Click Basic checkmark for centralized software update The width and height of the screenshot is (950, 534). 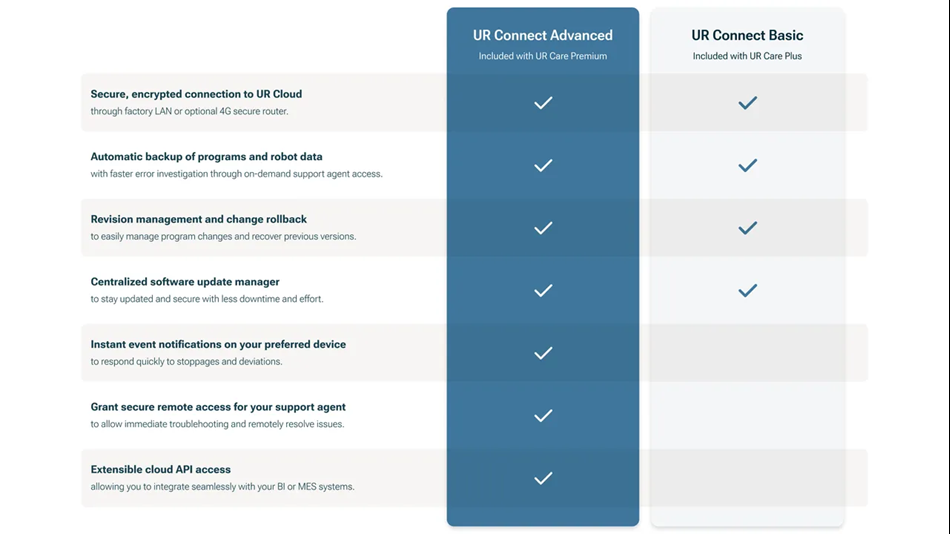click(x=747, y=290)
